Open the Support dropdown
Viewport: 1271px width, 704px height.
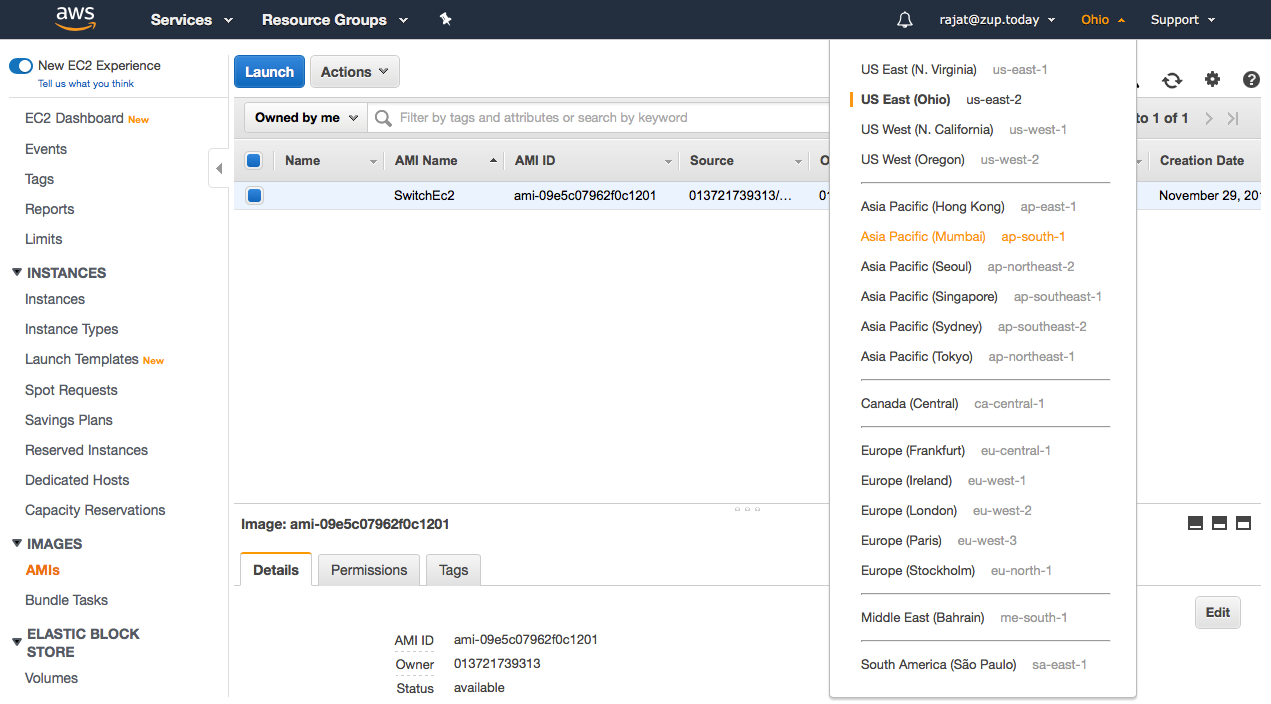click(x=1183, y=20)
